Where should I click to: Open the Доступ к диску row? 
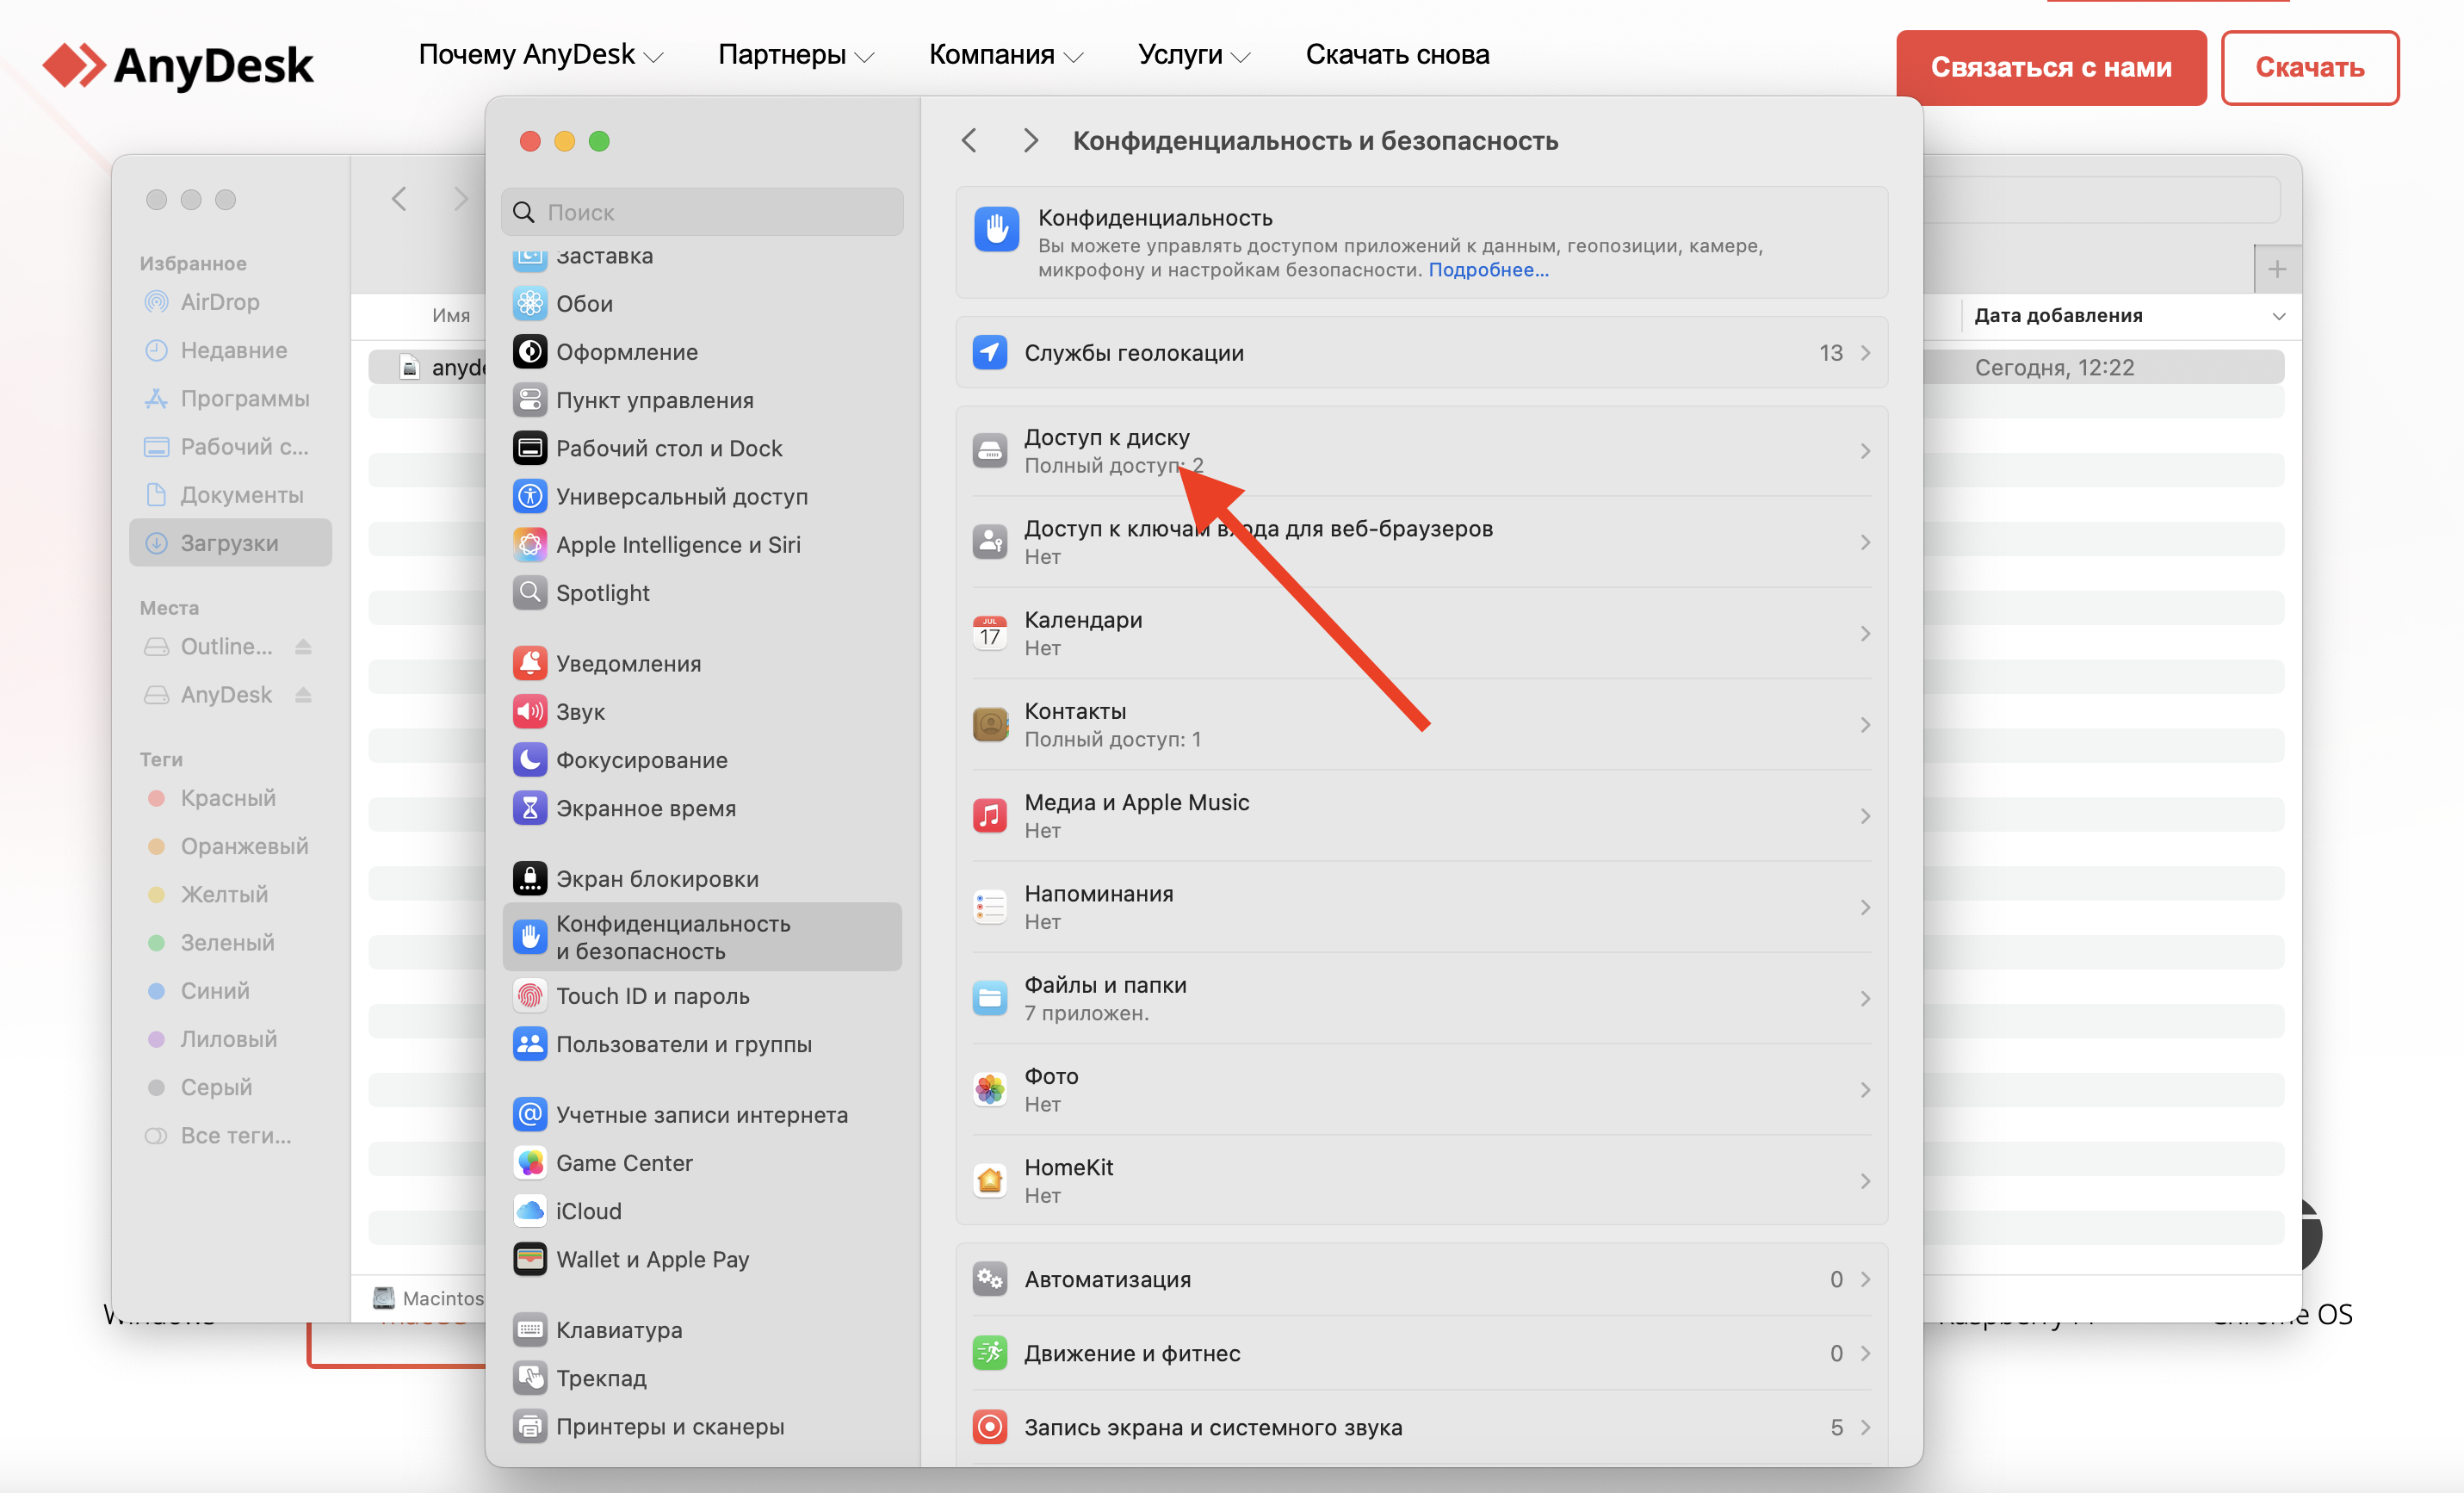click(1421, 451)
